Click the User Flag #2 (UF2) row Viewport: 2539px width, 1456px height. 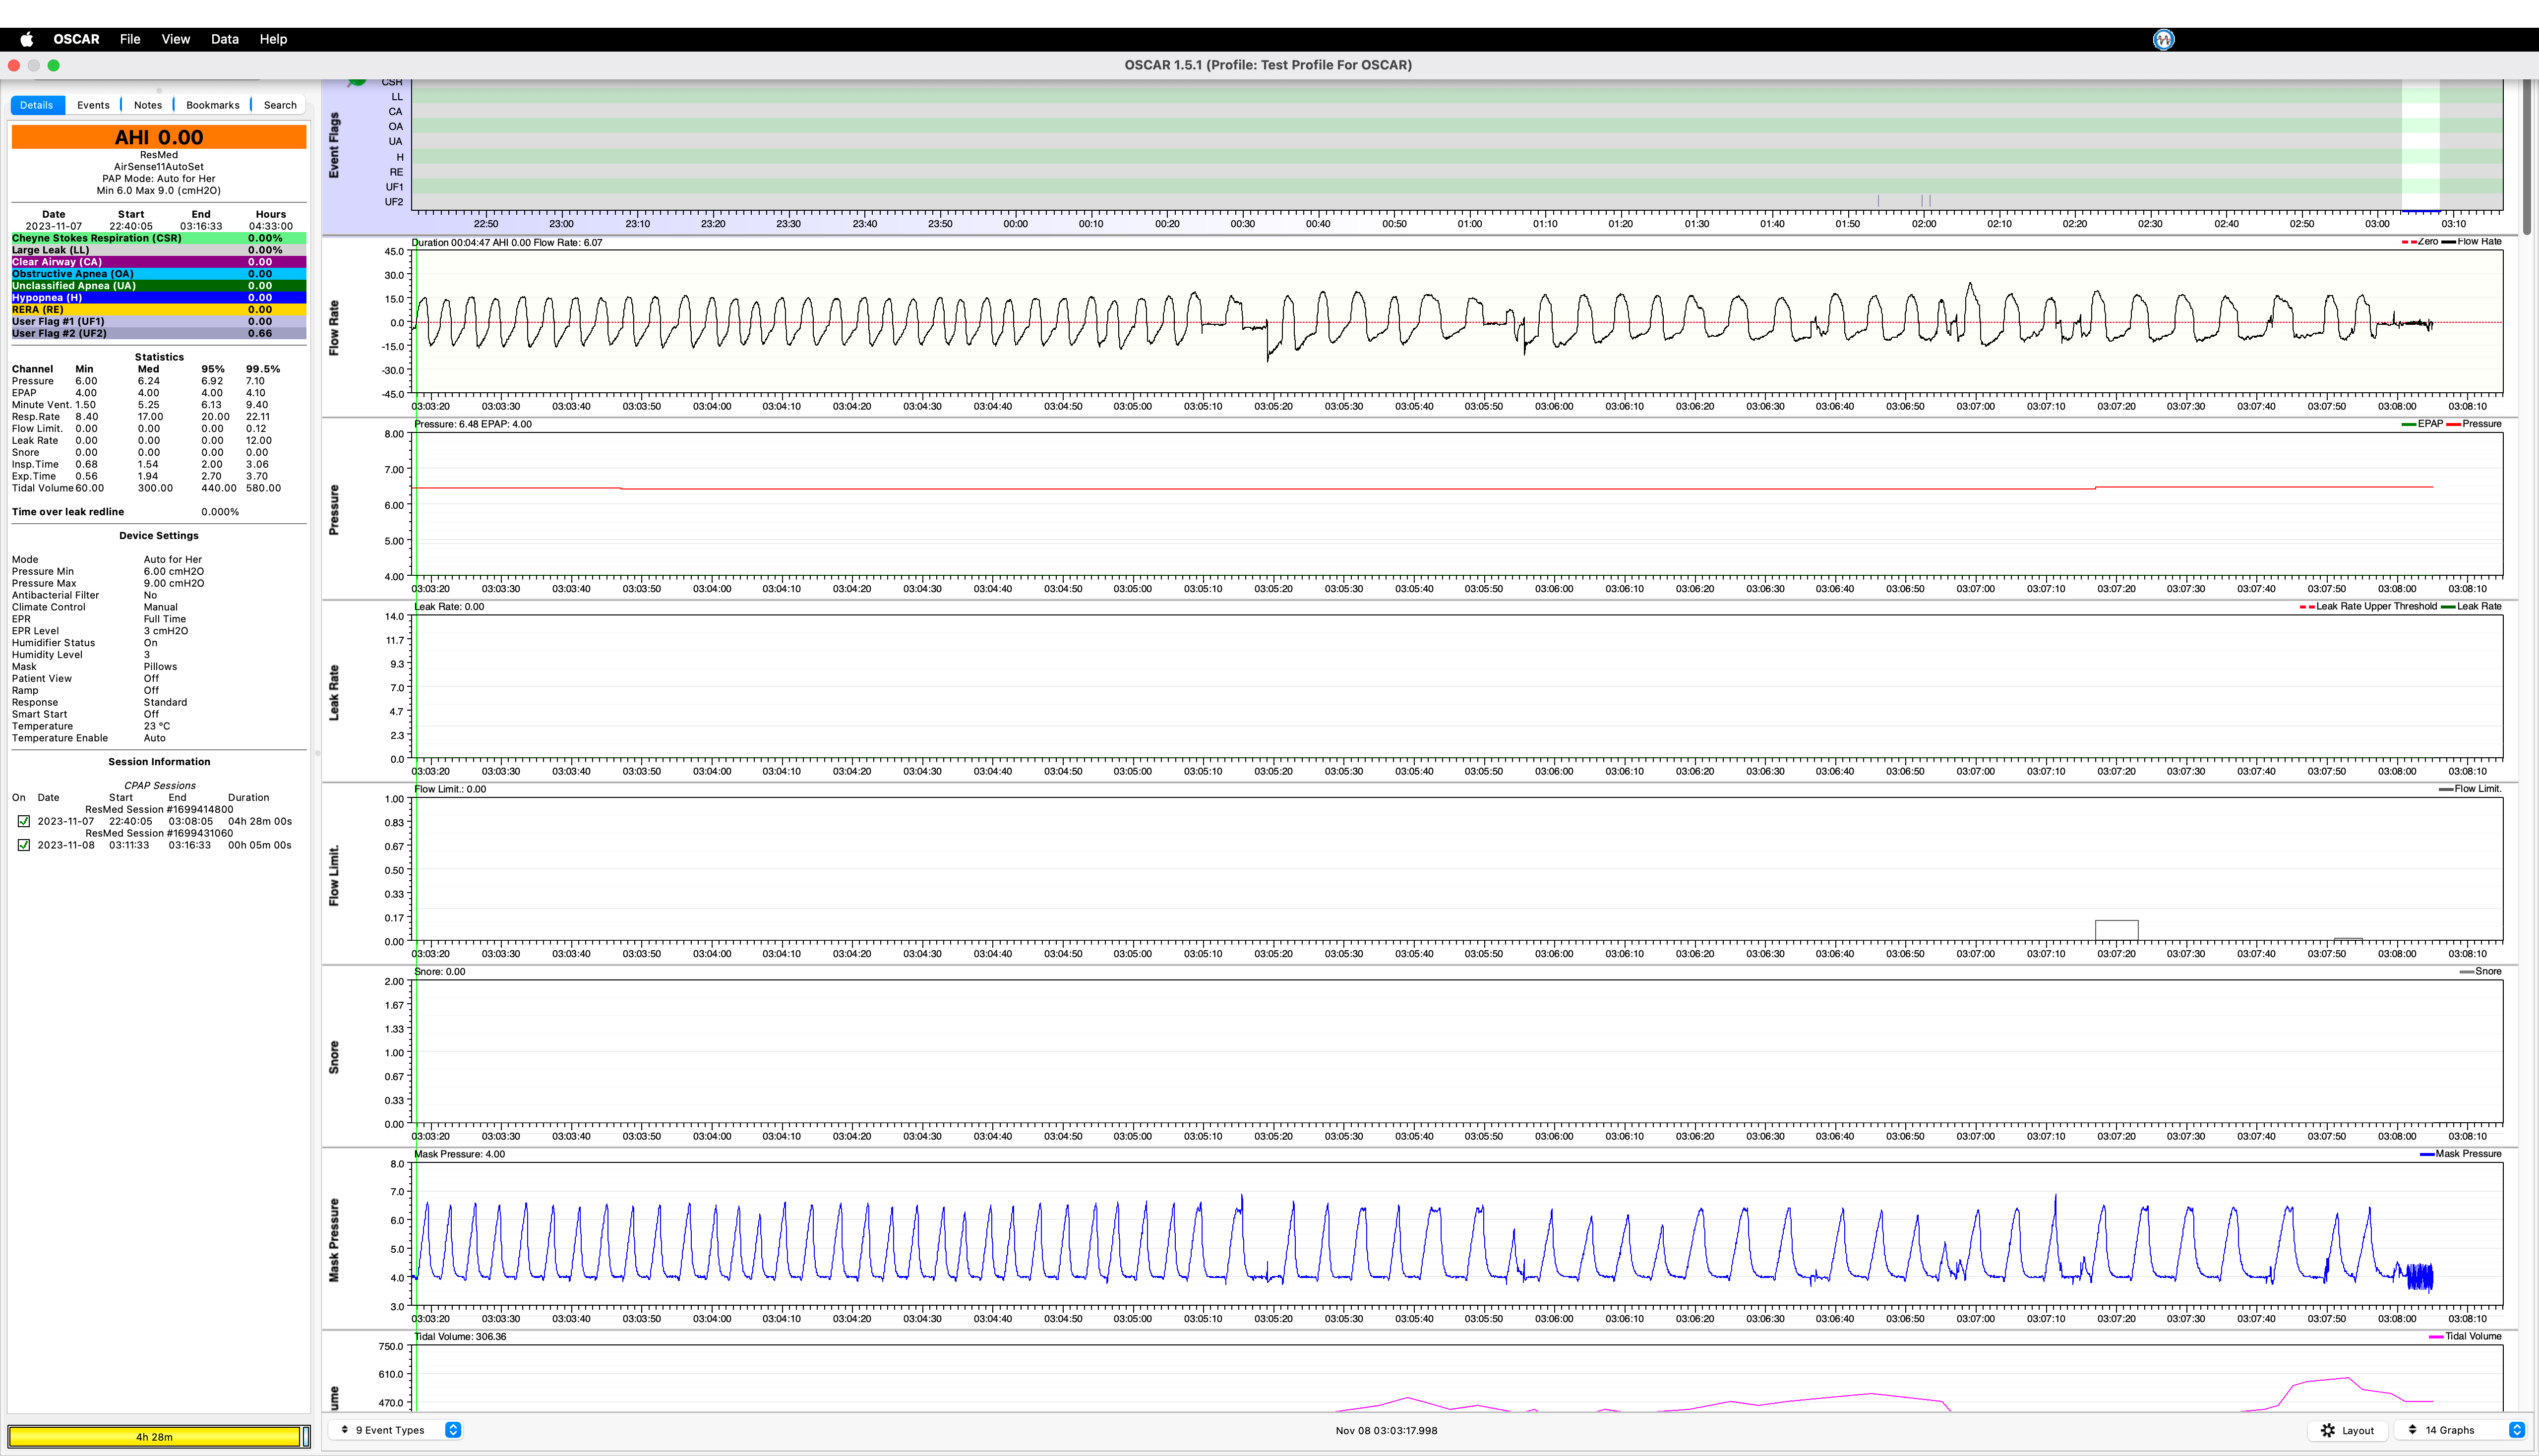pos(159,334)
